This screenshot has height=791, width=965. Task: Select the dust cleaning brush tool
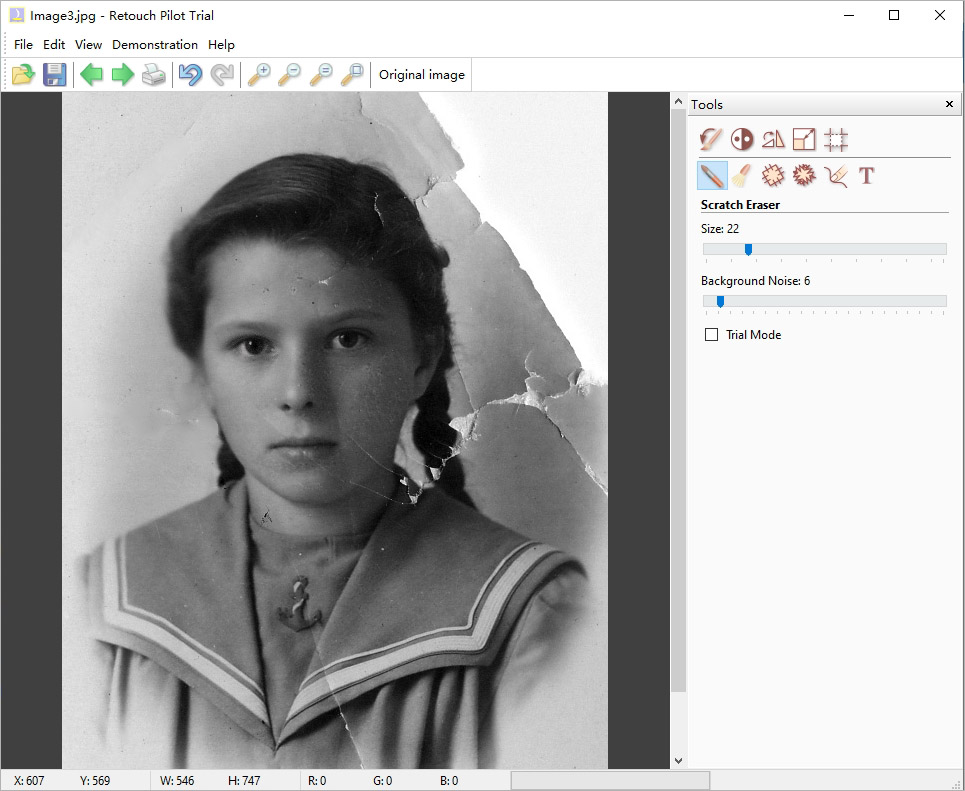[741, 176]
